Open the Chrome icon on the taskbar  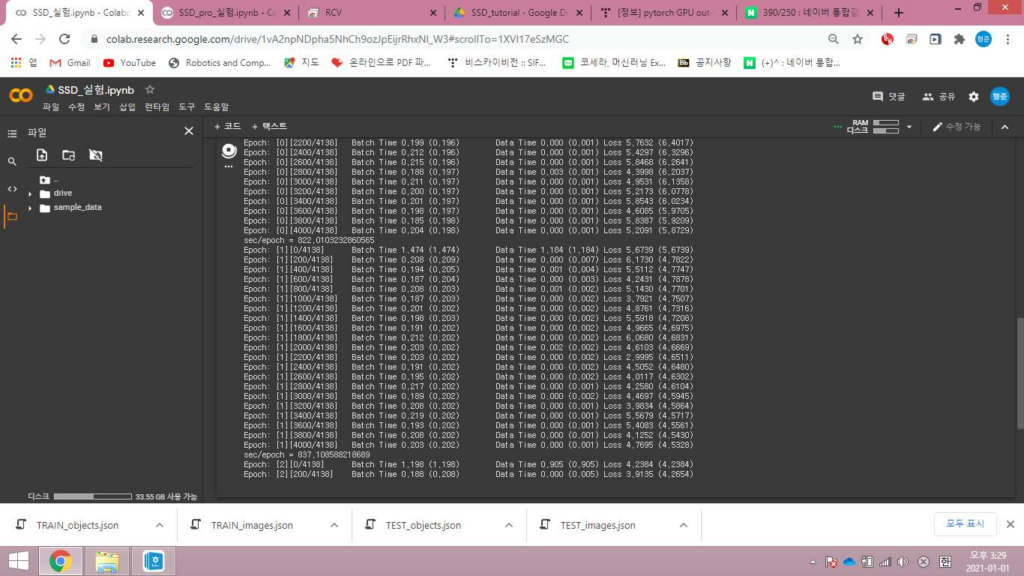coord(59,561)
